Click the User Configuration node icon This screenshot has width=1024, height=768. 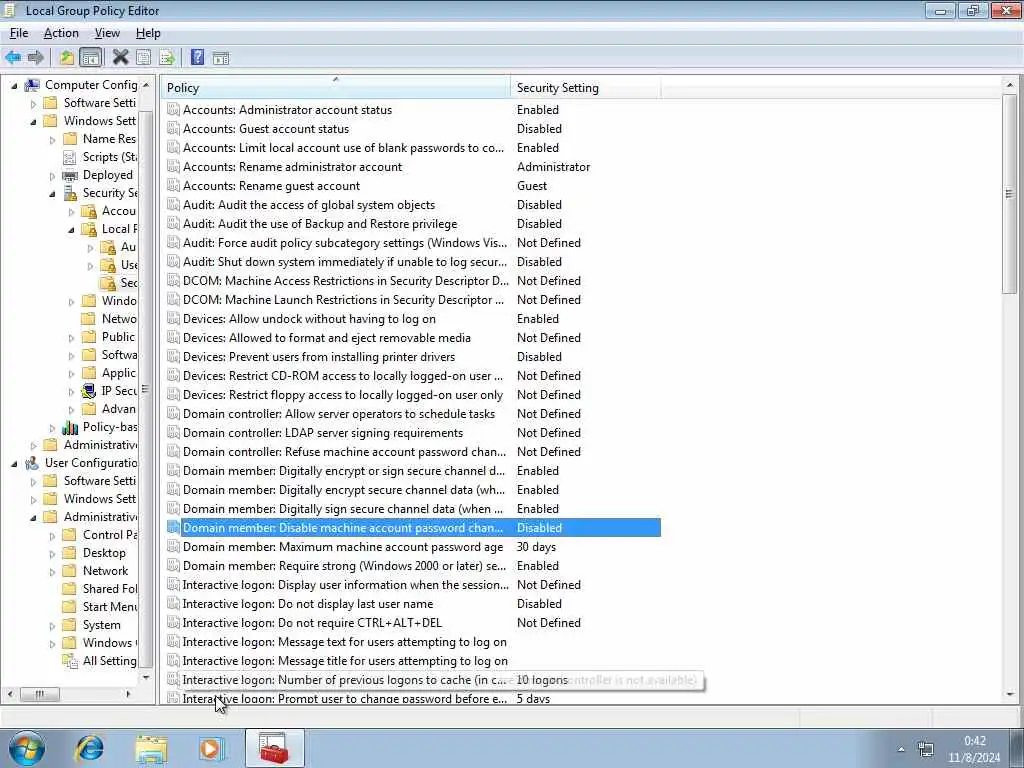point(32,463)
